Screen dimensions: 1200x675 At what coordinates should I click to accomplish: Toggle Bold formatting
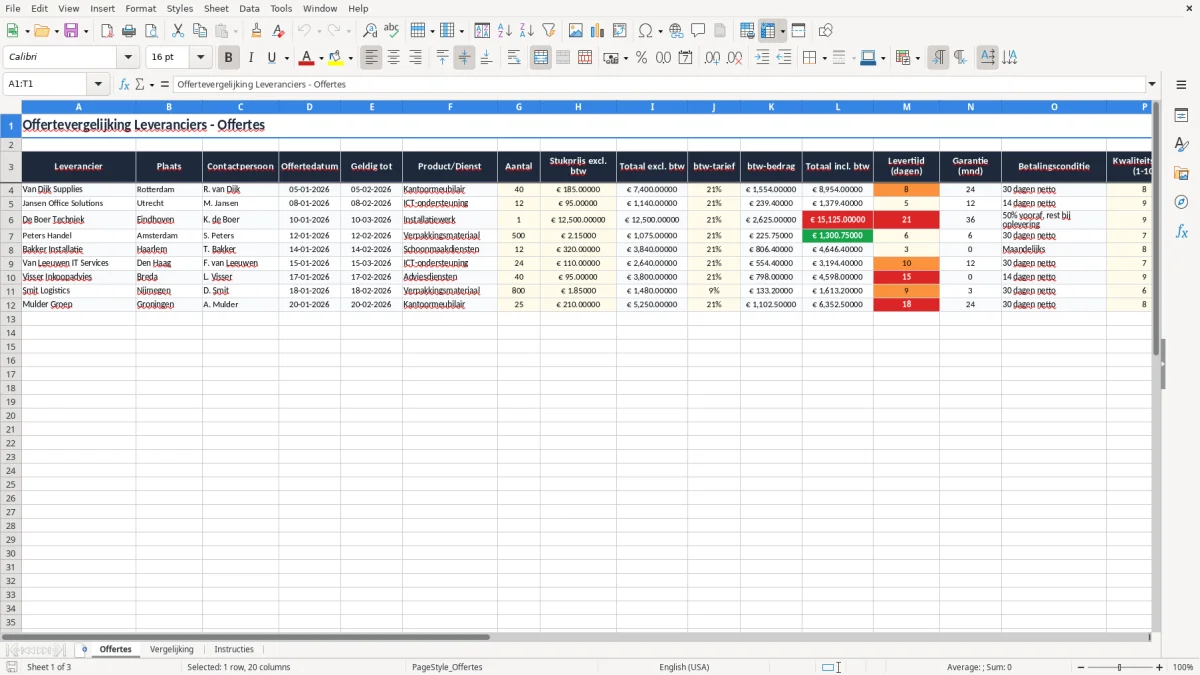[228, 58]
